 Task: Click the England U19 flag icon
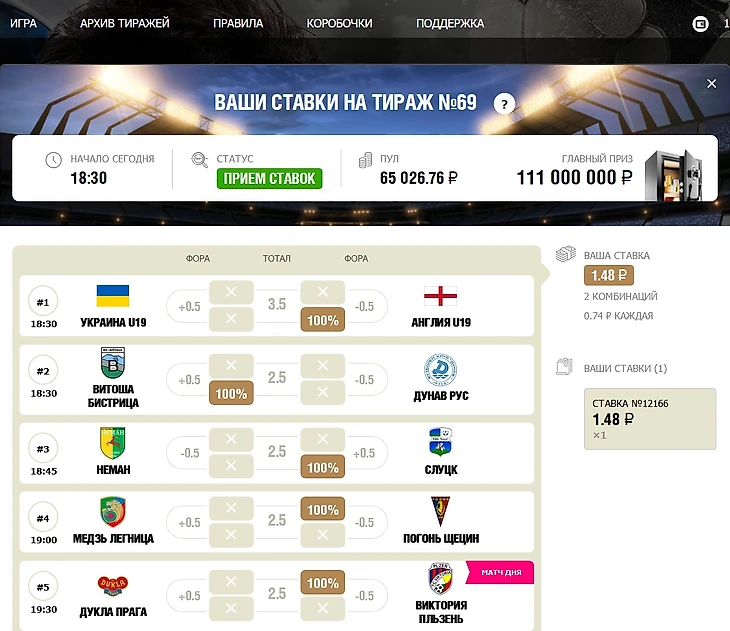point(440,296)
